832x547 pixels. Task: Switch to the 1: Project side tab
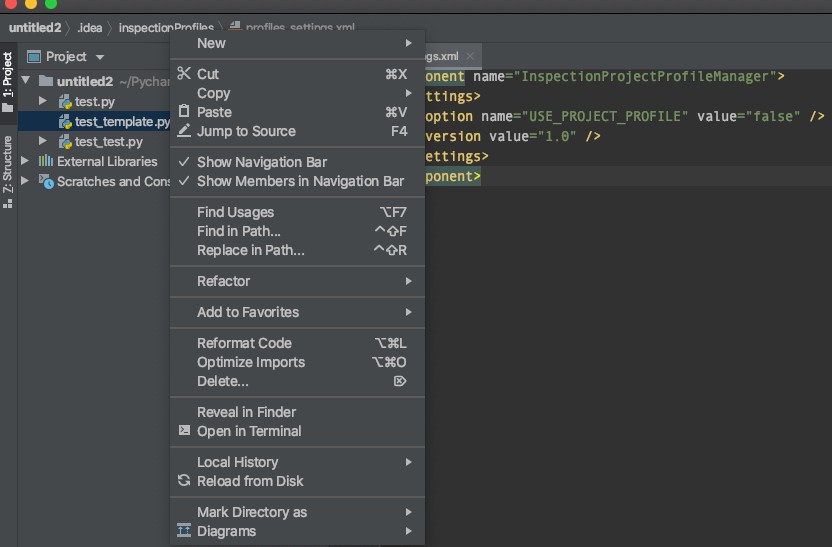[x=7, y=82]
